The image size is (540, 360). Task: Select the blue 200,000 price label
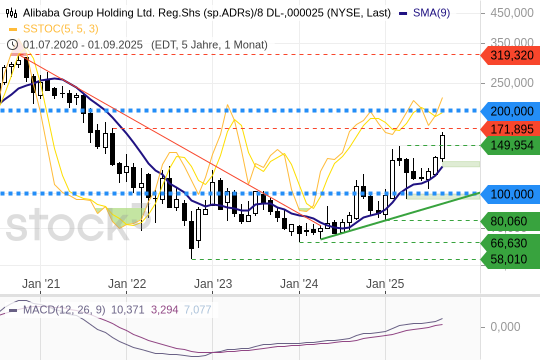pyautogui.click(x=510, y=111)
